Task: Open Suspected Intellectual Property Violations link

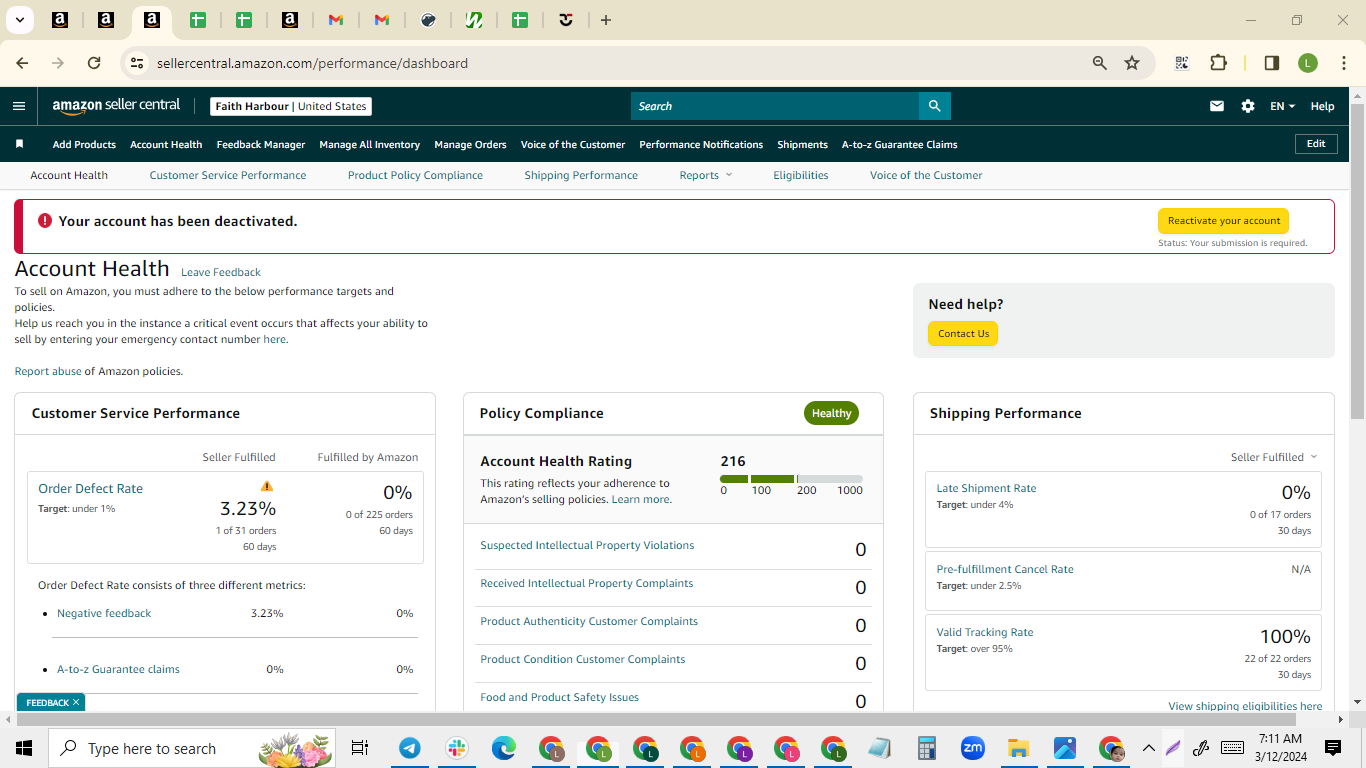Action: (587, 545)
